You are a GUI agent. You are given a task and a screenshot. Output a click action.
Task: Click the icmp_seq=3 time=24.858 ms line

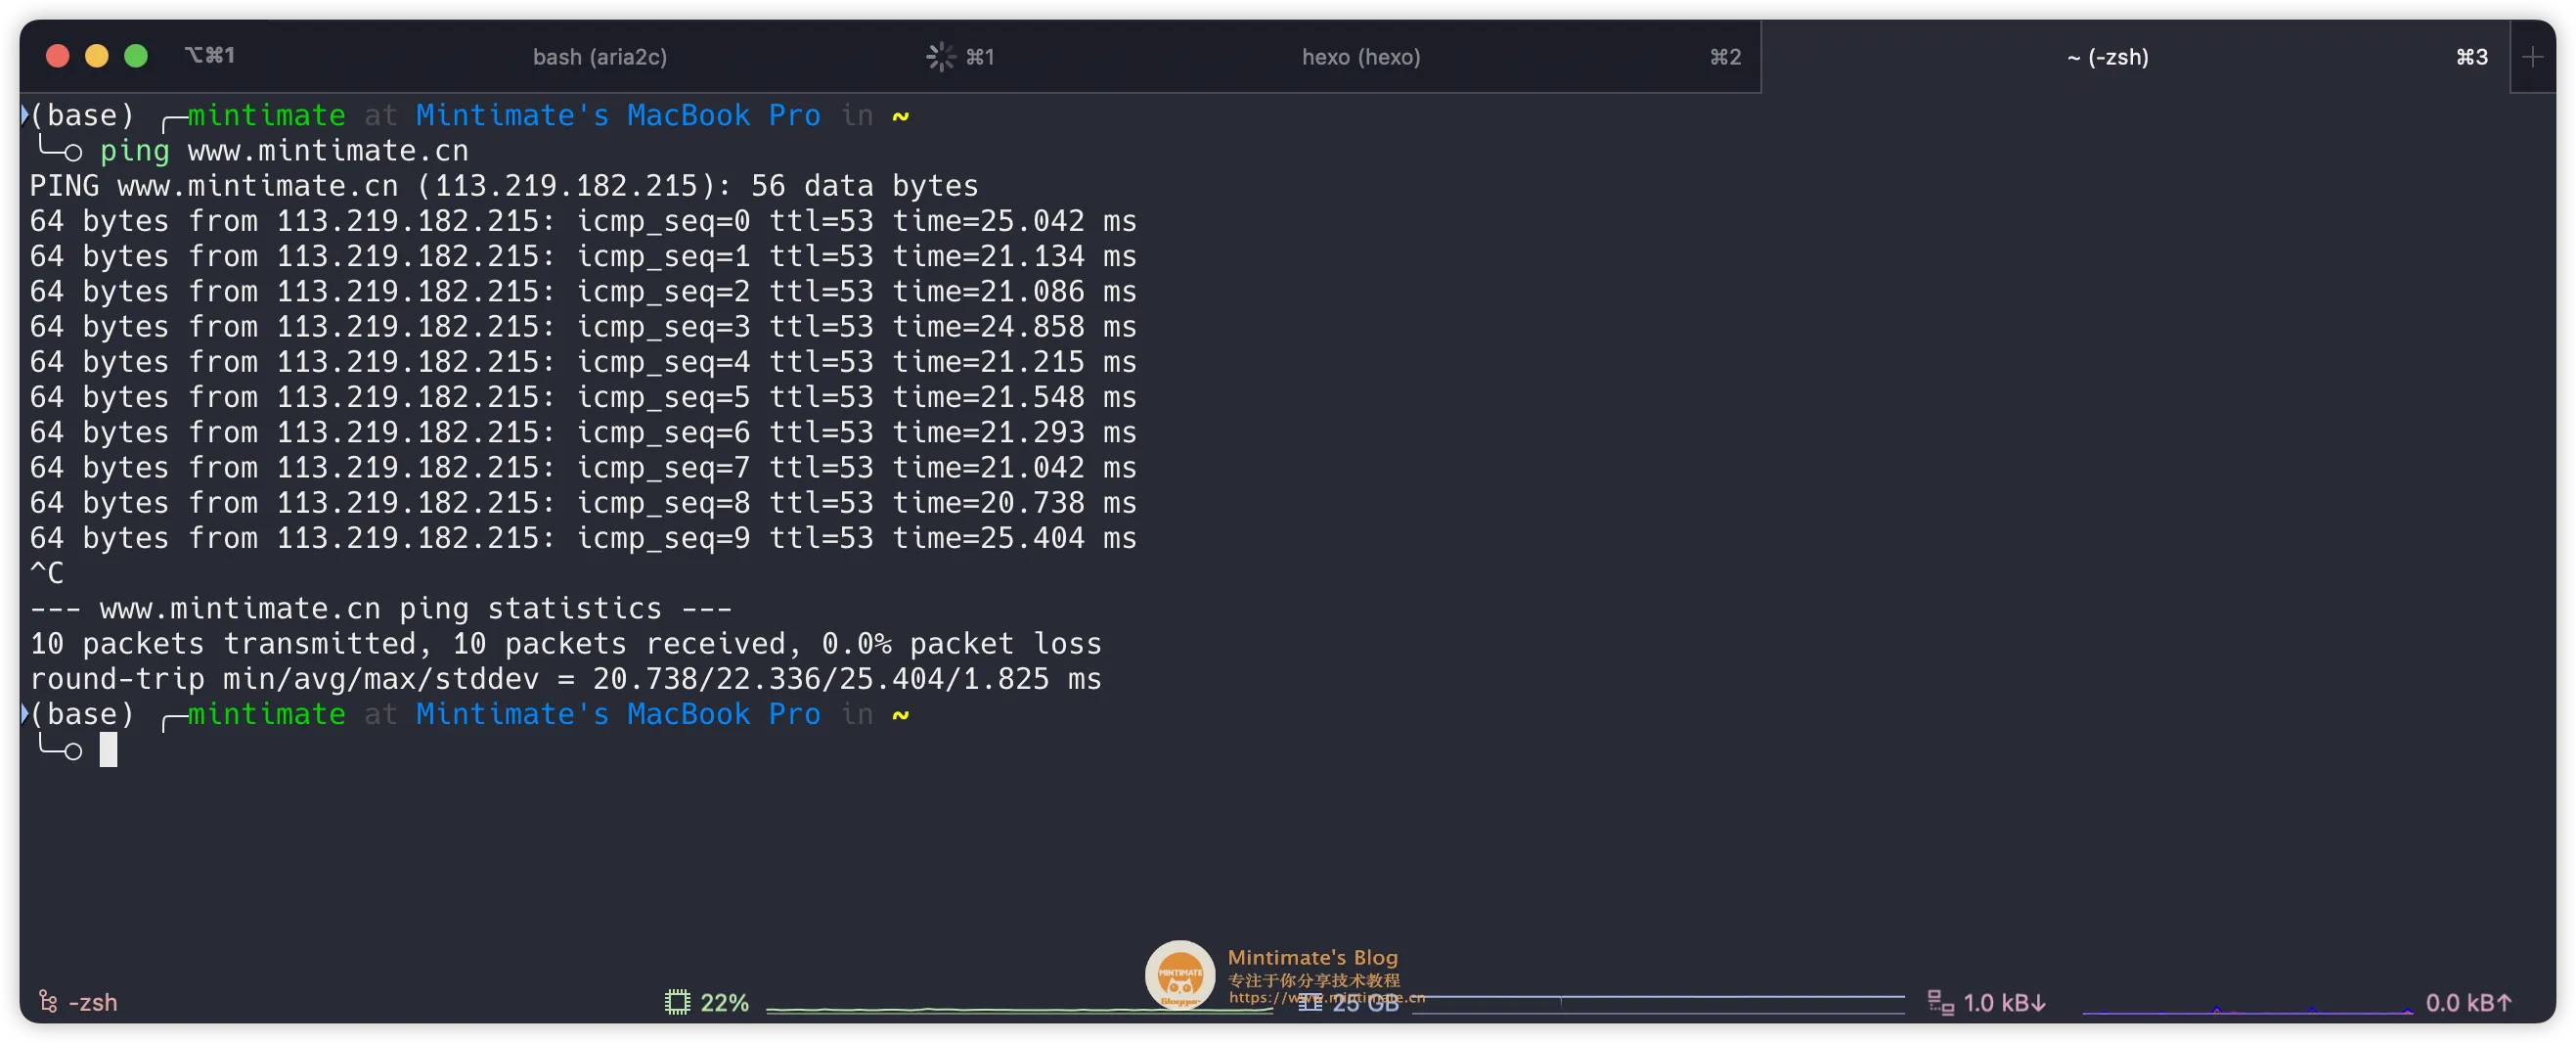pyautogui.click(x=582, y=327)
